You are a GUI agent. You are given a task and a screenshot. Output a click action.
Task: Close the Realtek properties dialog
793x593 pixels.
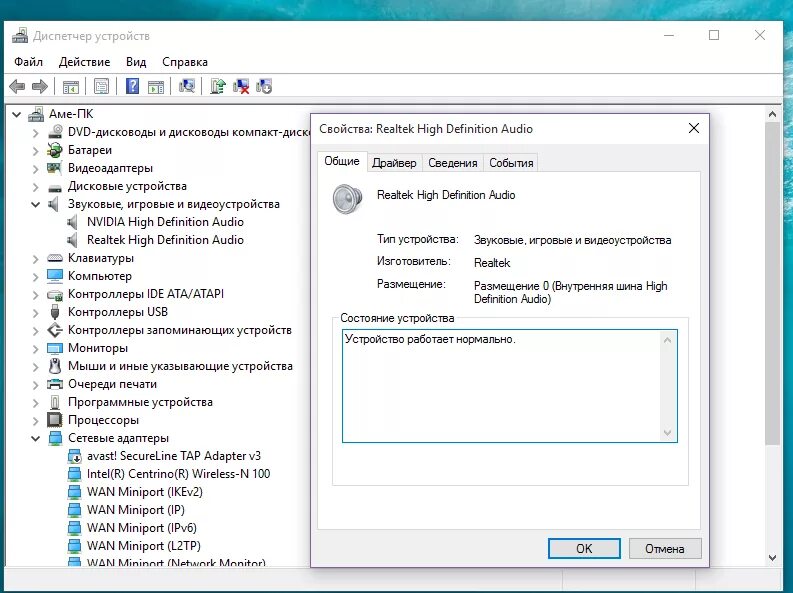(694, 128)
